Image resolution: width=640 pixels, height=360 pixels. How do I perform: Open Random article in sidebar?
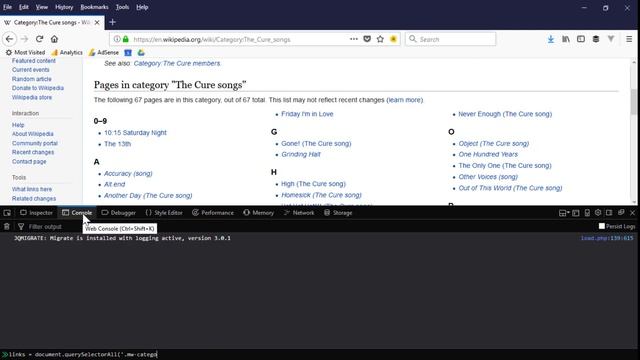point(31,79)
